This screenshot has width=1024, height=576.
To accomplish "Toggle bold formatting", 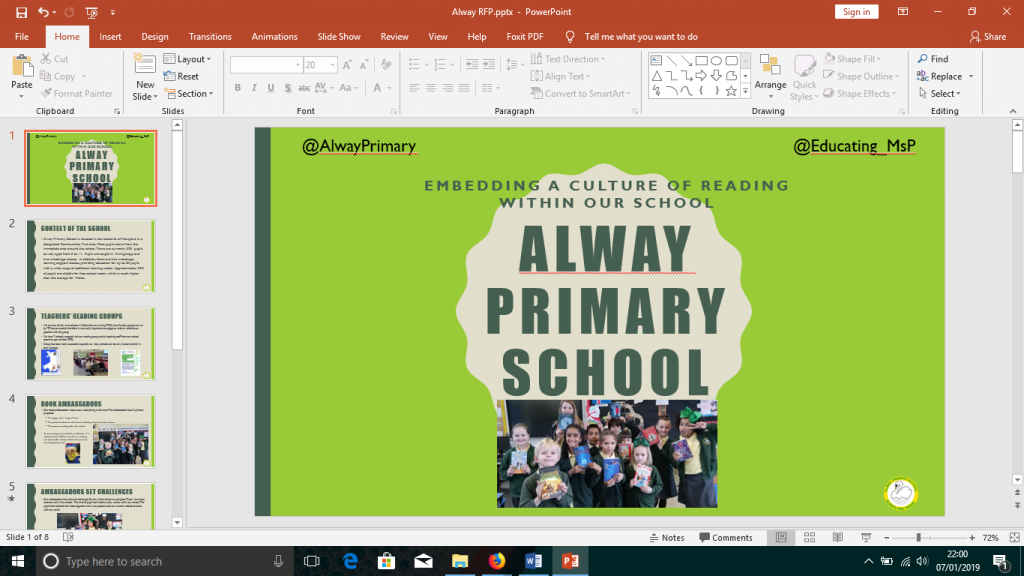I will coord(237,88).
